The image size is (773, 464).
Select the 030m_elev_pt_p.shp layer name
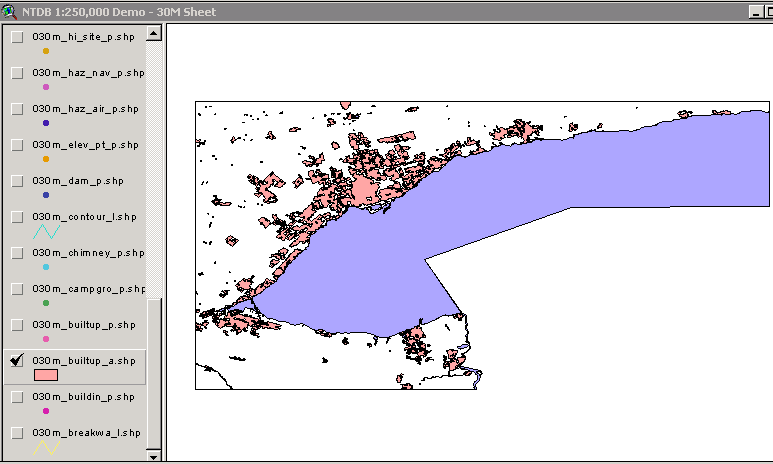pos(85,145)
